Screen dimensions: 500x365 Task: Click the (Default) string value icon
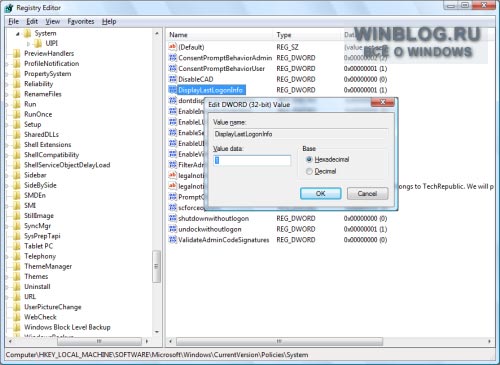[172, 47]
